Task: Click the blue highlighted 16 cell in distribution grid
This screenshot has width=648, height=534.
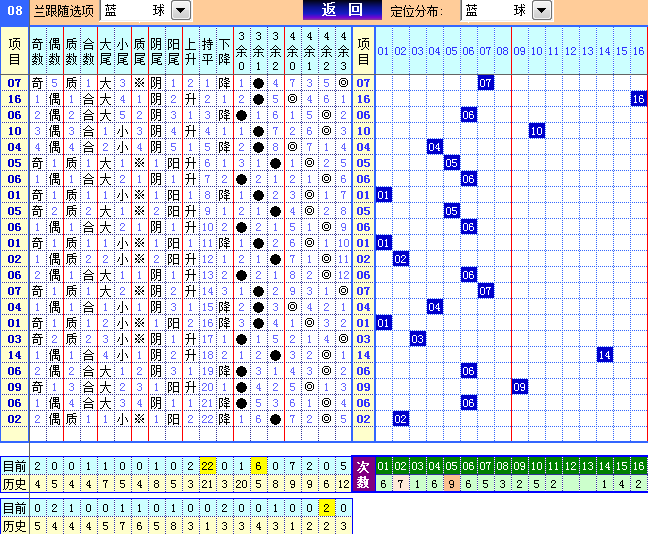Action: [638, 99]
